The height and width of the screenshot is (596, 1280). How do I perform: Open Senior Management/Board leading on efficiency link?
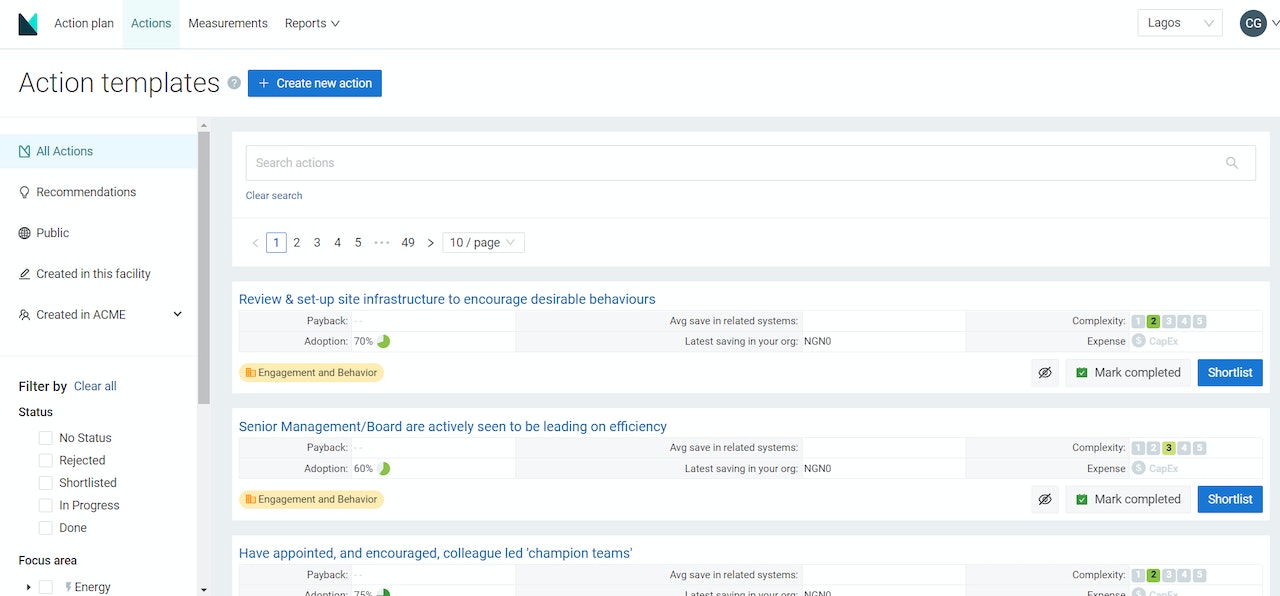453,426
